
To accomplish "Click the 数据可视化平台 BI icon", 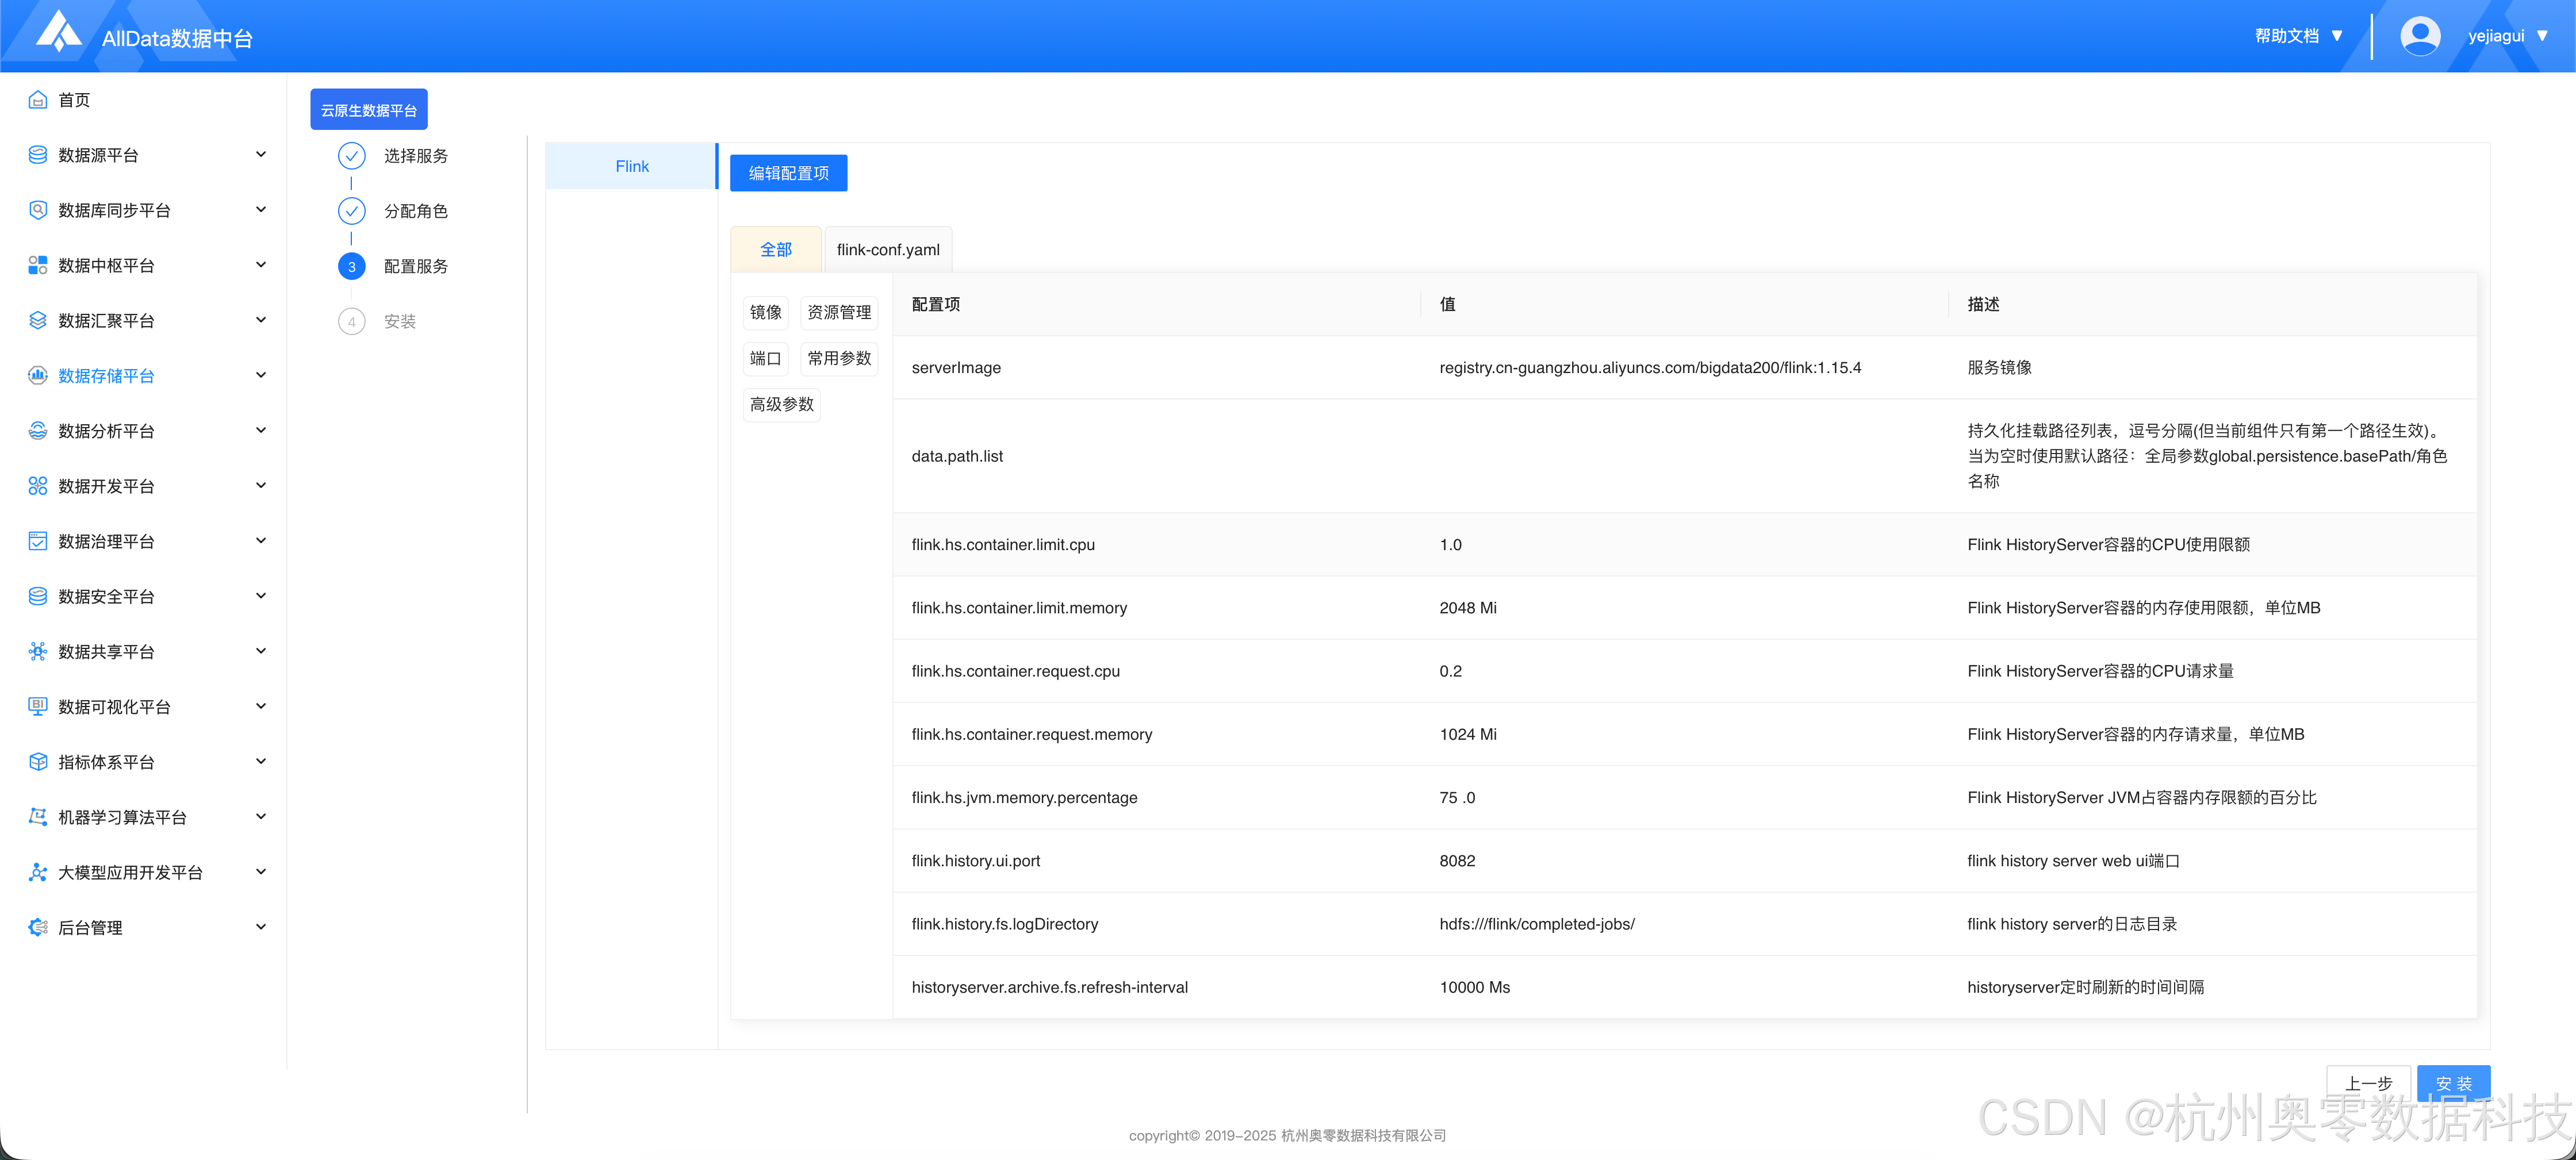I will pos(38,707).
